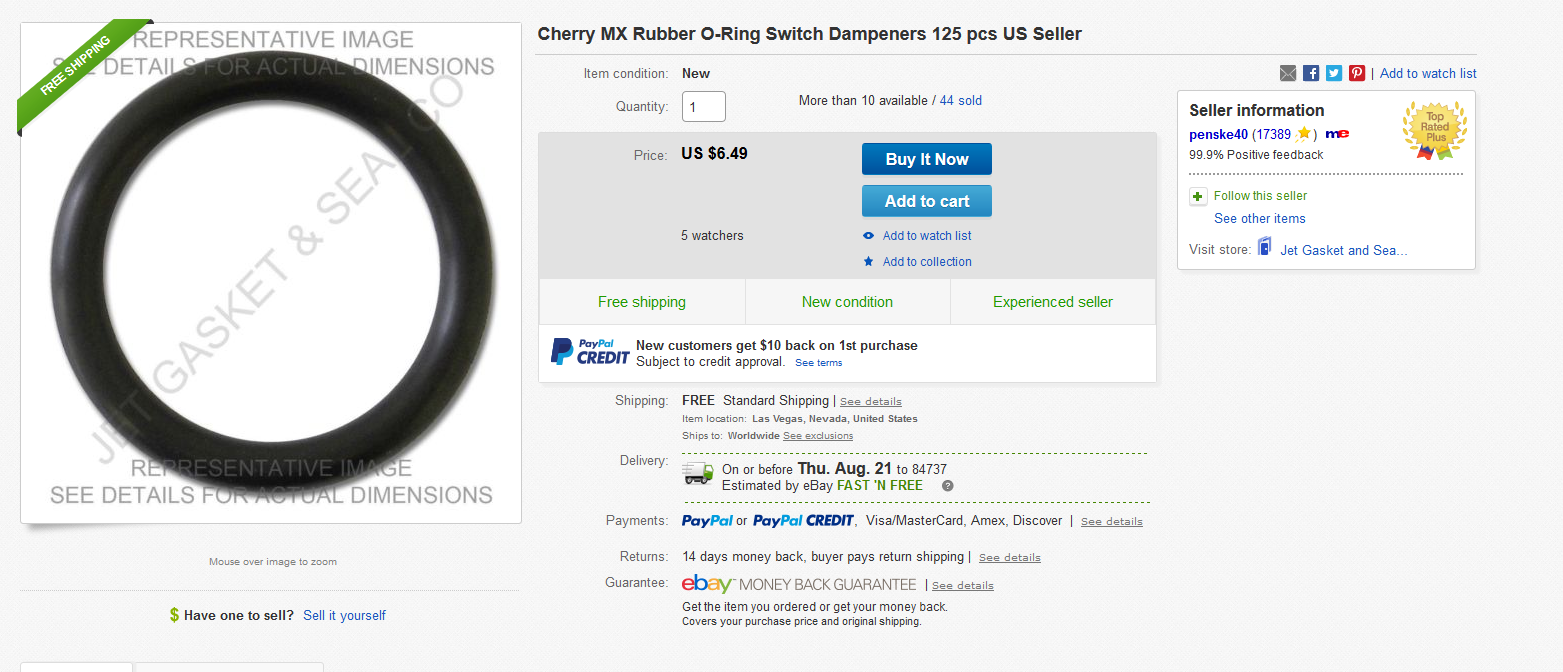
Task: Click the O-ring product image
Action: [x=271, y=272]
